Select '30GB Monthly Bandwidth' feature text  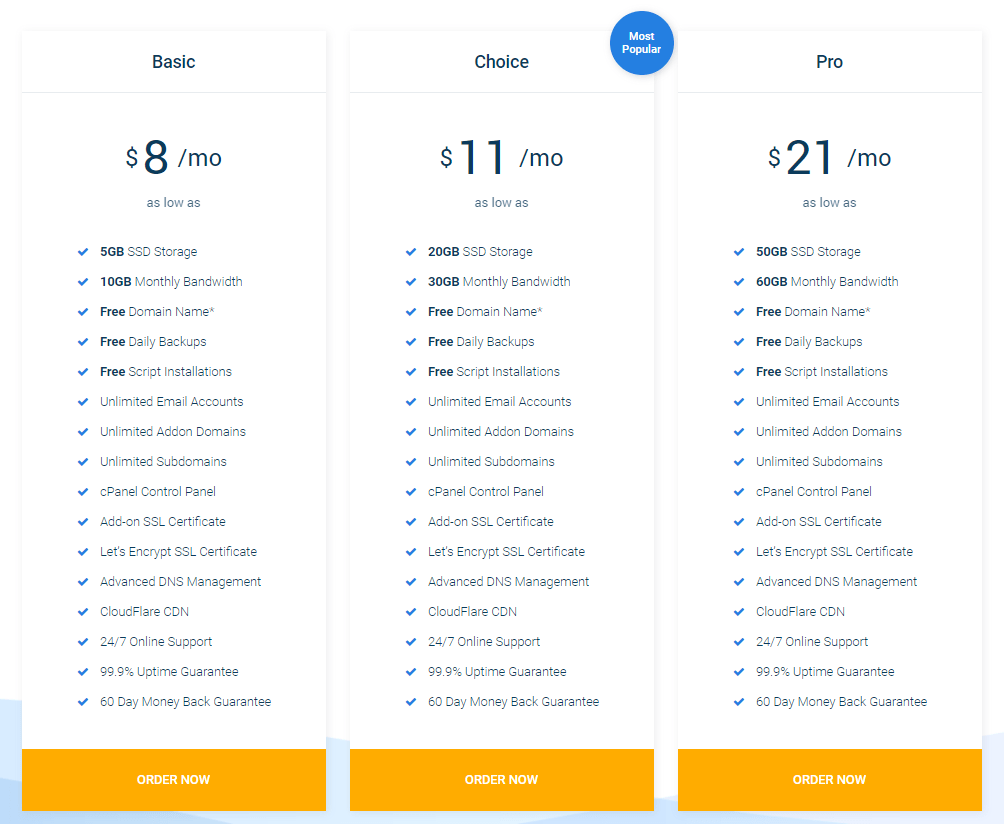[499, 282]
